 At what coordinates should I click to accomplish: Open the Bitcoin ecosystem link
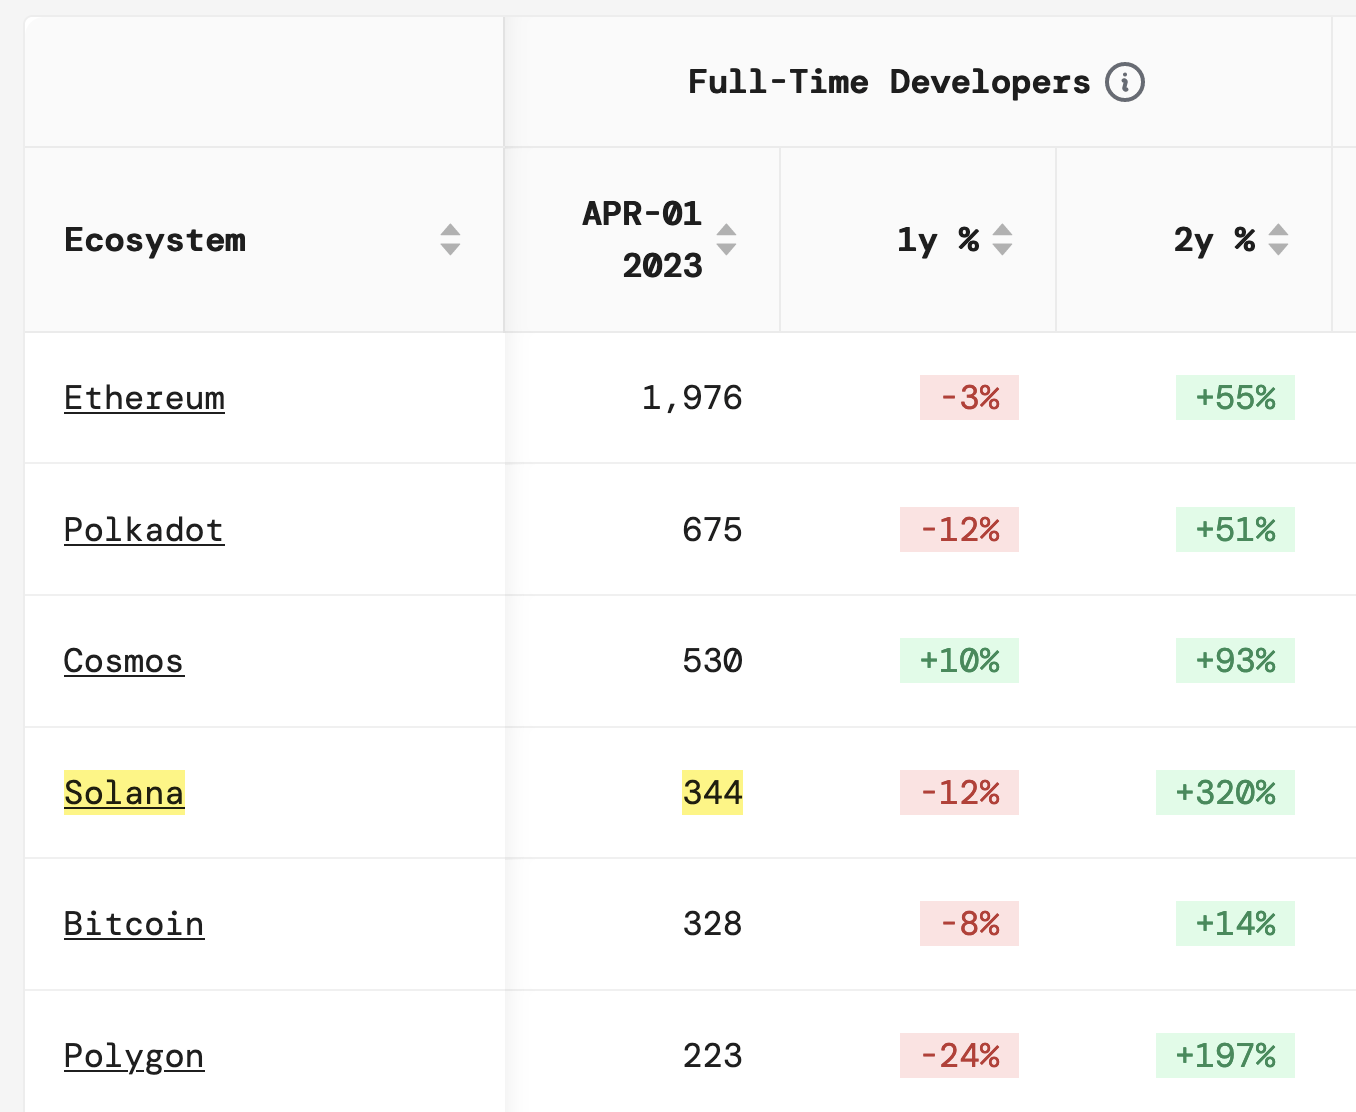(x=134, y=924)
